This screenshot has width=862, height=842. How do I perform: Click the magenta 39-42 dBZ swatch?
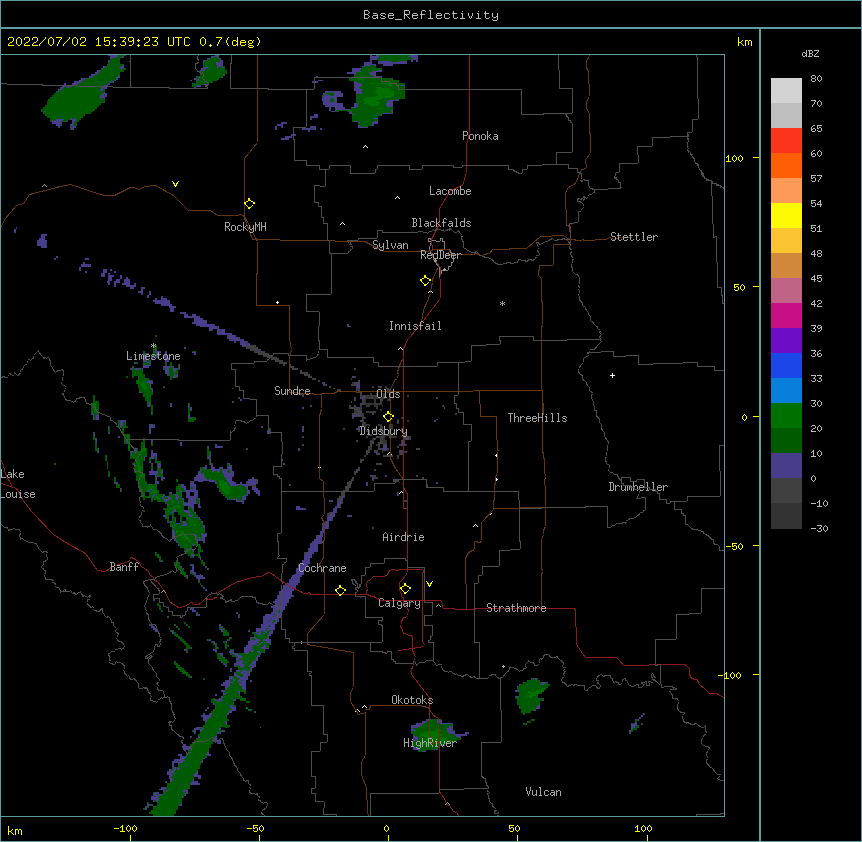pyautogui.click(x=786, y=315)
